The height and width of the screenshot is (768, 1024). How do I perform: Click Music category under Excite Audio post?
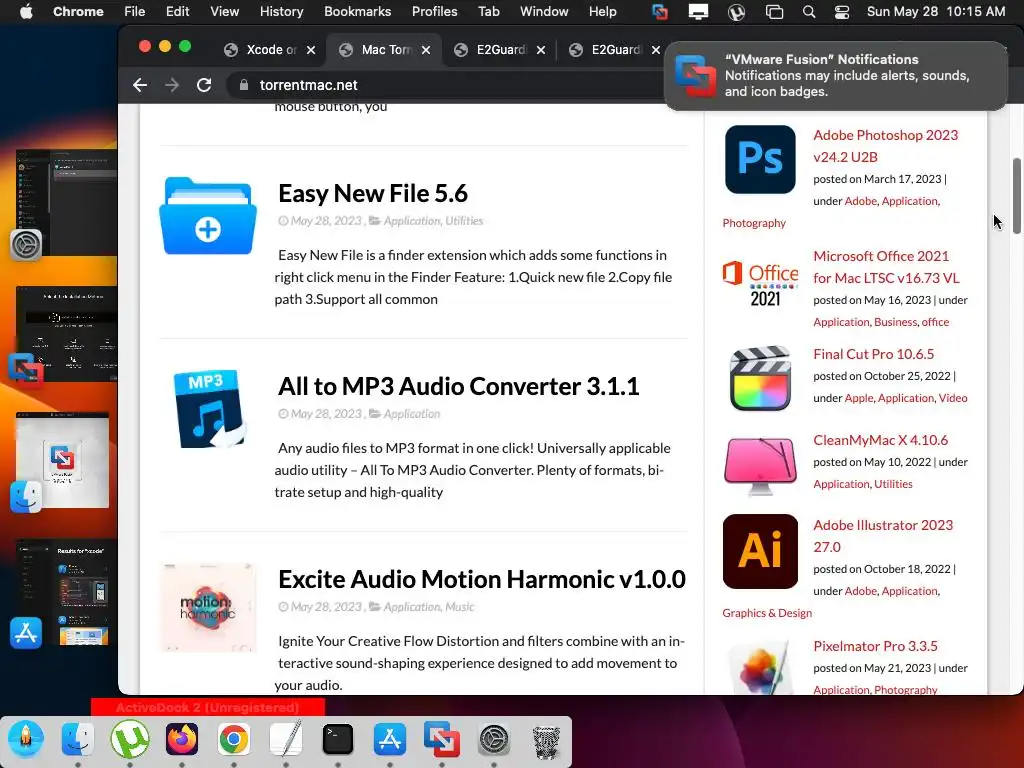[x=459, y=607]
